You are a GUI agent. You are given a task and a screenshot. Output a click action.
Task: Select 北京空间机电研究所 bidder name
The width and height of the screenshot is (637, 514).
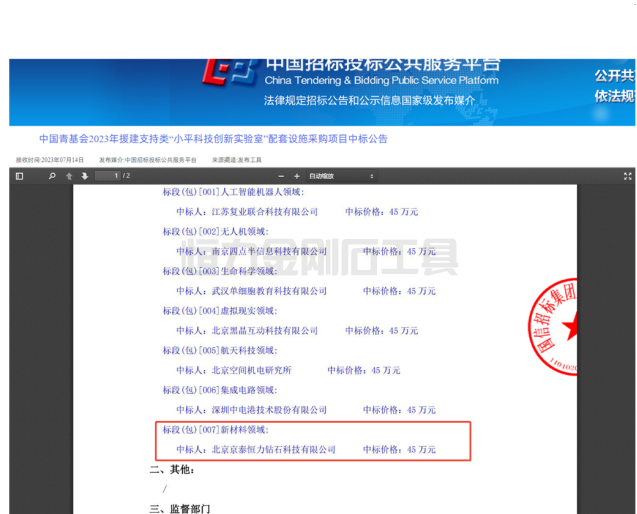point(251,370)
